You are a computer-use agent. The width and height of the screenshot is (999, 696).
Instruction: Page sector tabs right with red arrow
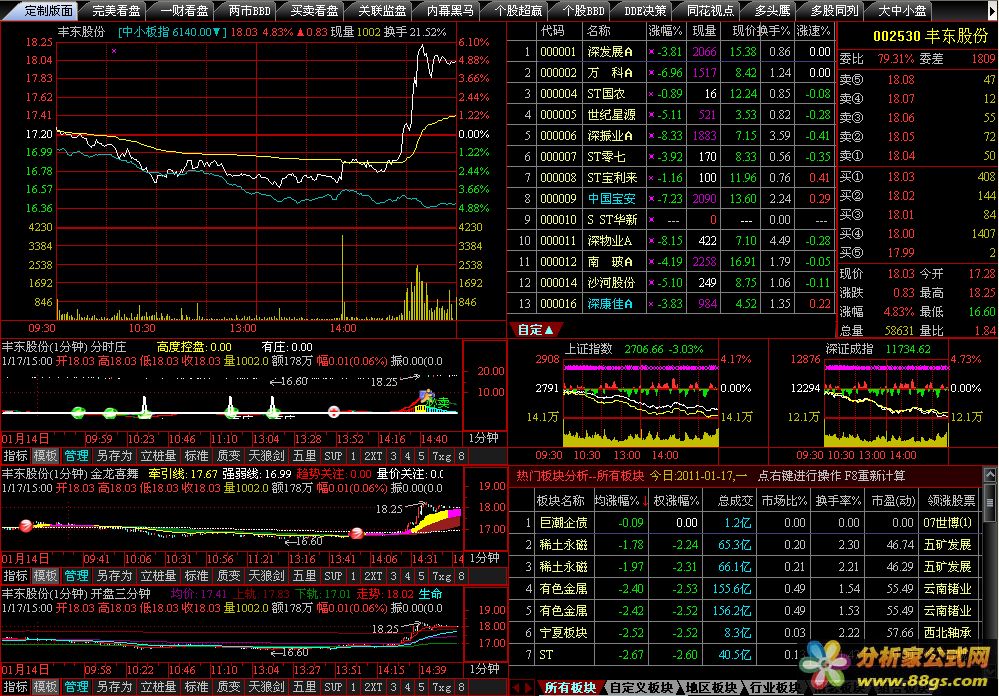[x=529, y=688]
